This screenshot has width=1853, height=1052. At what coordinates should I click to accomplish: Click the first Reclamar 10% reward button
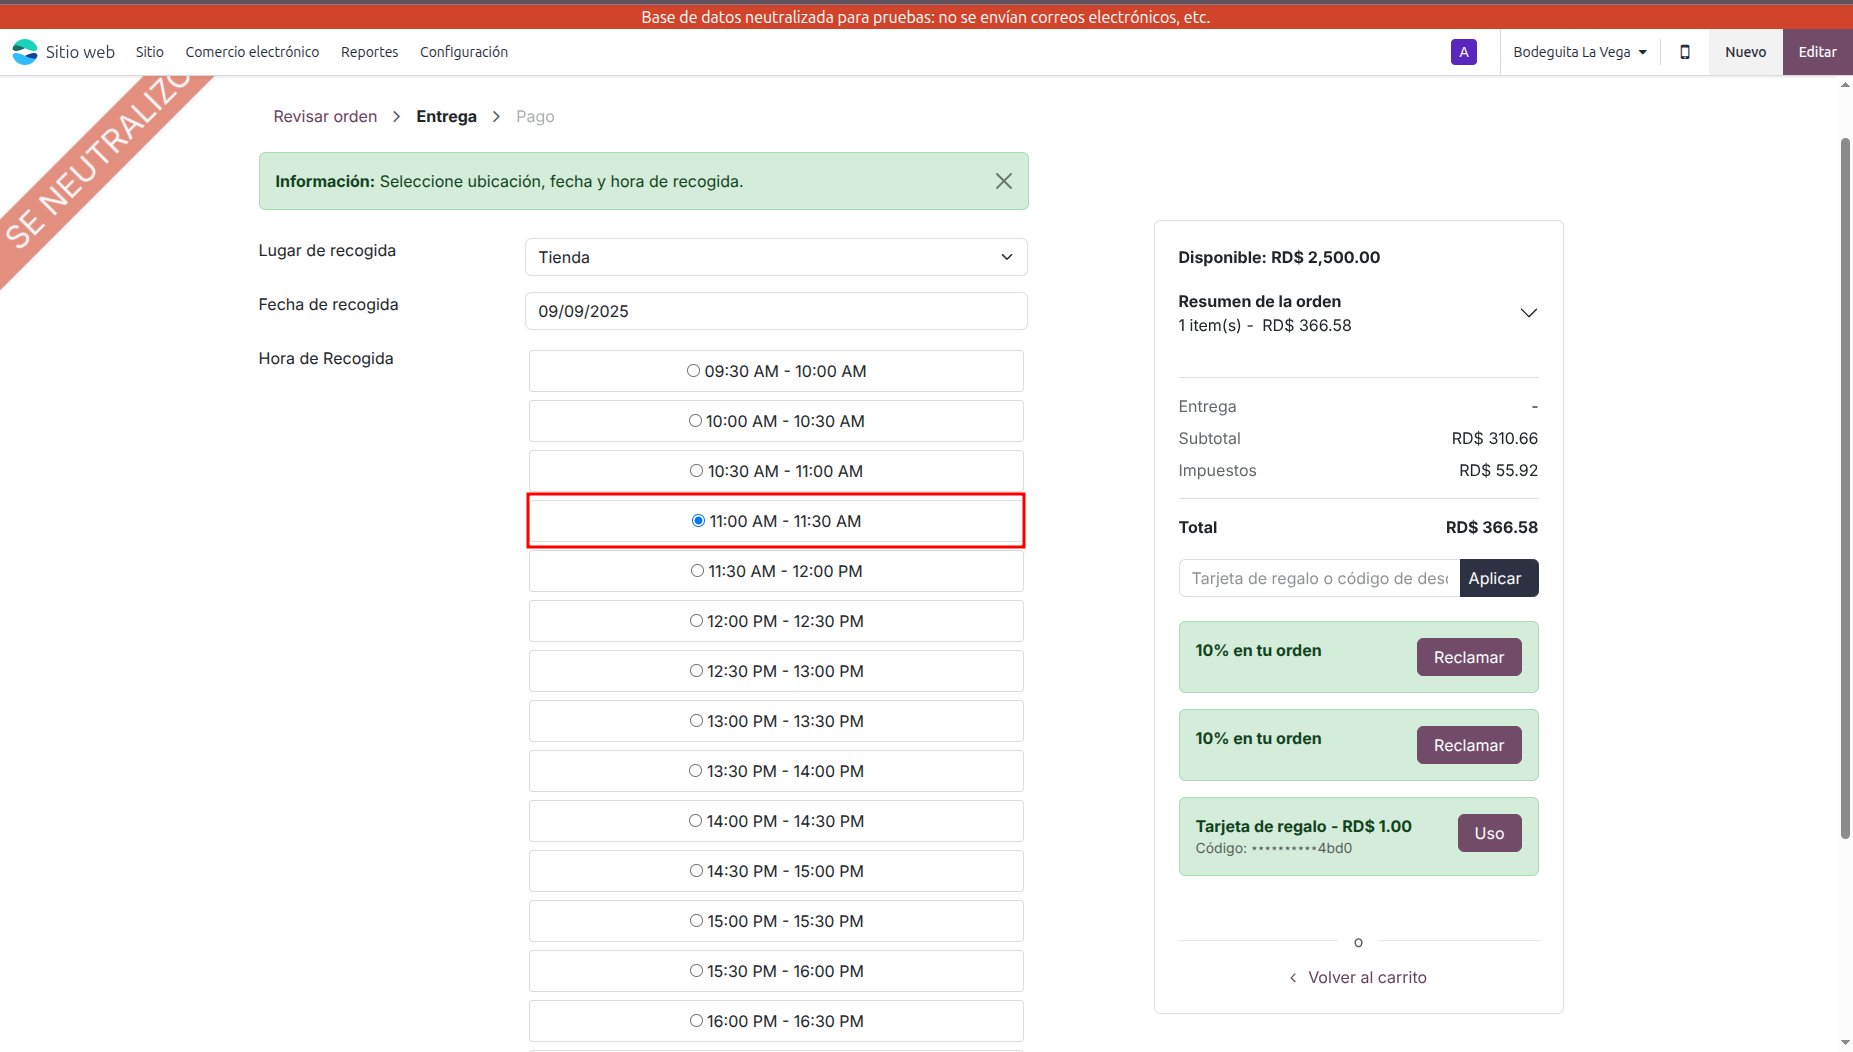[1468, 657]
